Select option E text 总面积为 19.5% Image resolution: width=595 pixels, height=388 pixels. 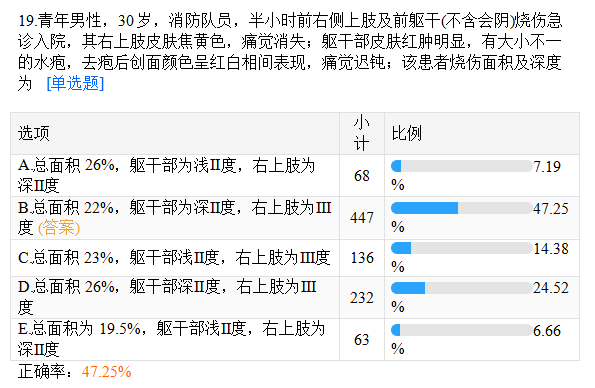(80, 328)
